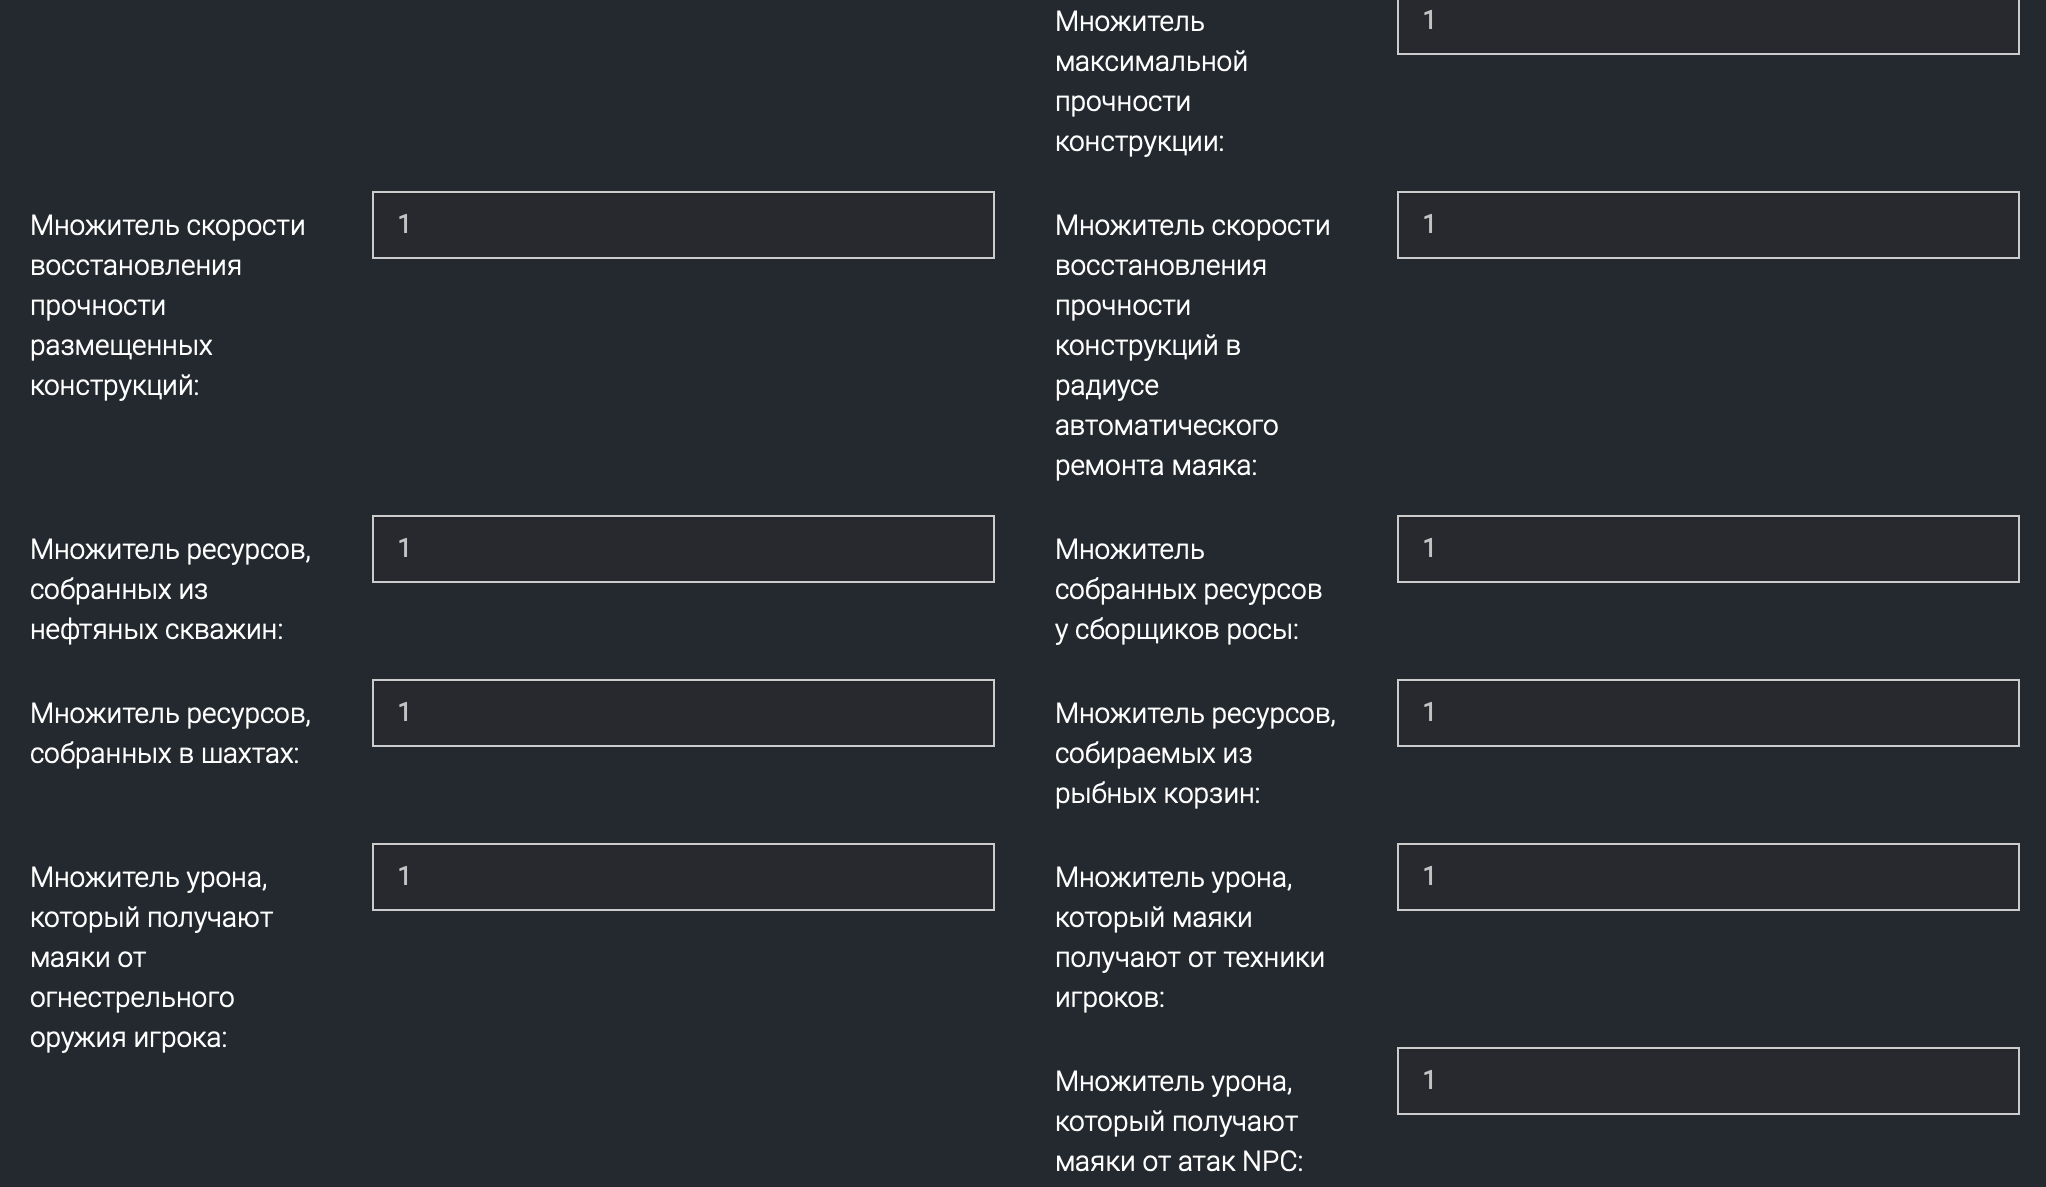
Task: Click the 'прочности размещенных конструкций' label text
Action: click(x=121, y=345)
